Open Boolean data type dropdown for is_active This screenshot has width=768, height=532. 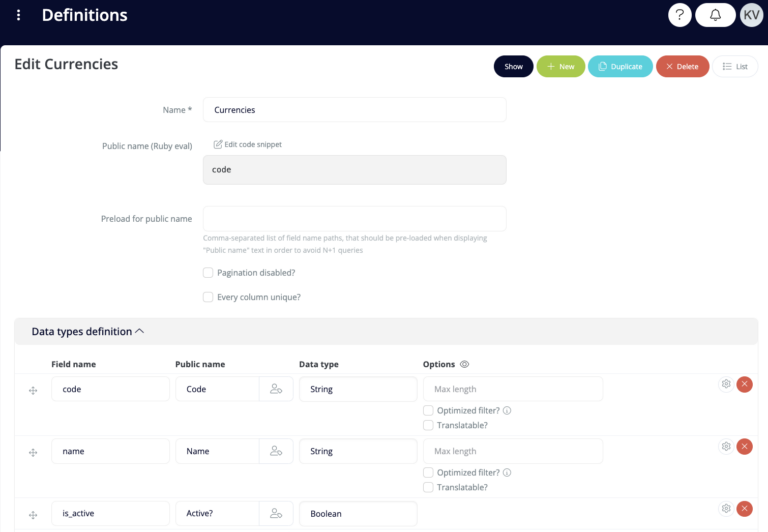click(x=358, y=513)
